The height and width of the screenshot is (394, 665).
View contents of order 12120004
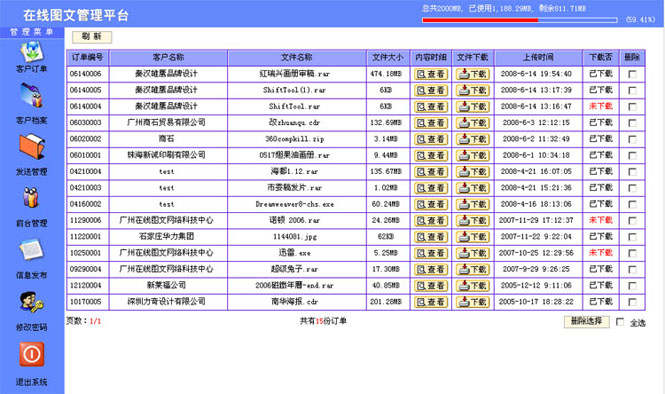coord(431,286)
